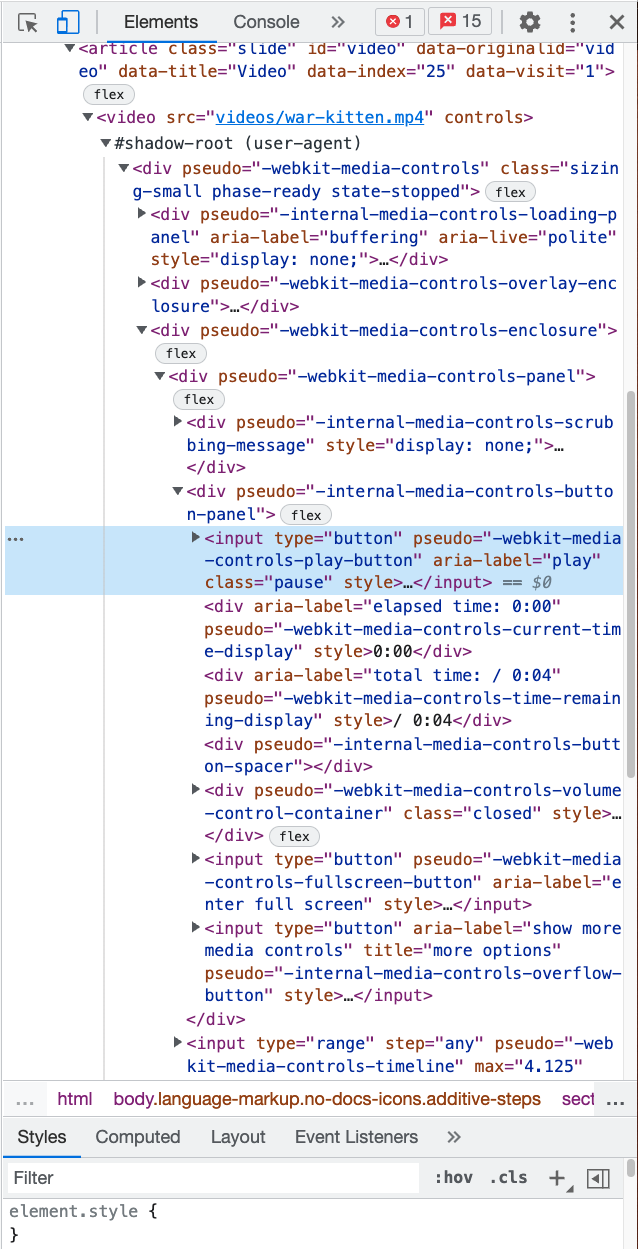Click the Filter styles input field

point(212,1178)
